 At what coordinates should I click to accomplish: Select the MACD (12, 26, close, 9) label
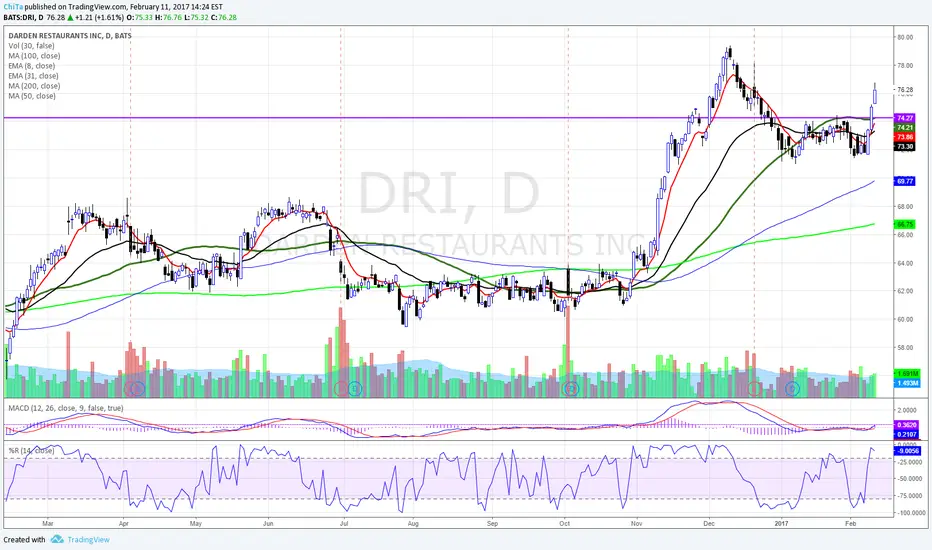tap(66, 408)
